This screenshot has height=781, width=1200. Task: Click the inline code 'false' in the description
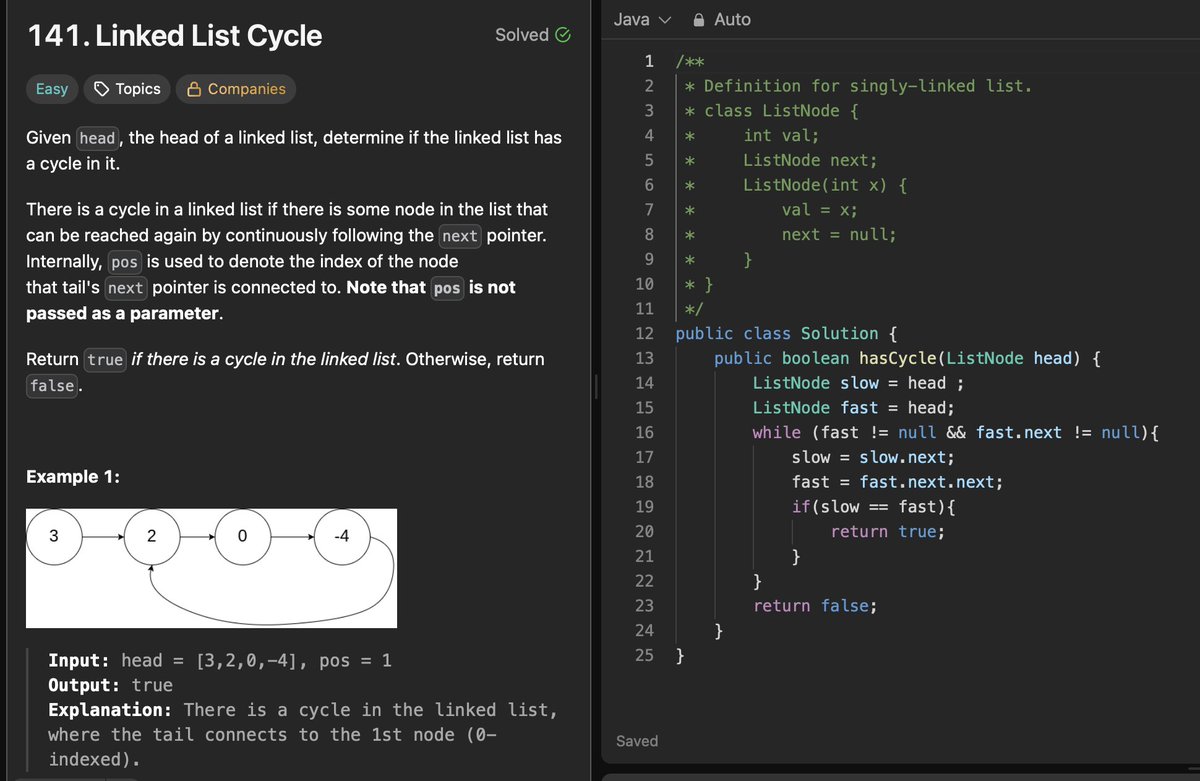click(x=51, y=385)
